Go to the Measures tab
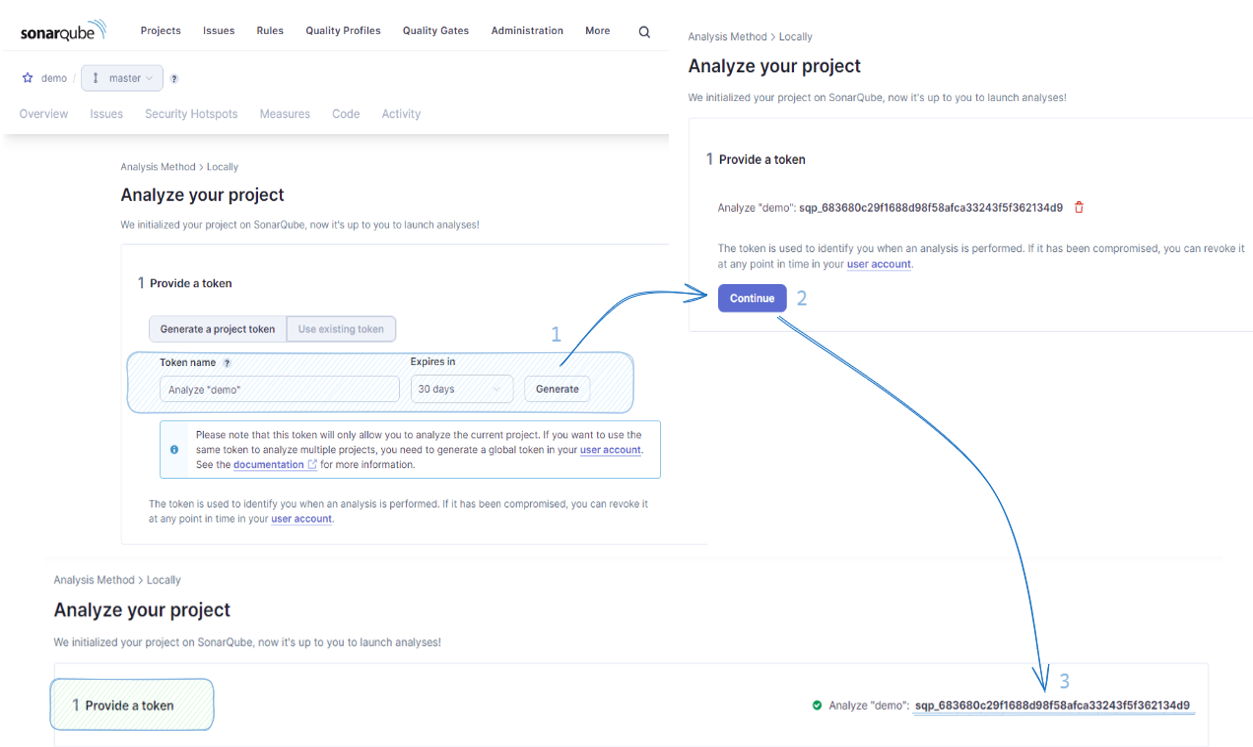This screenshot has width=1253, height=747. pos(284,114)
